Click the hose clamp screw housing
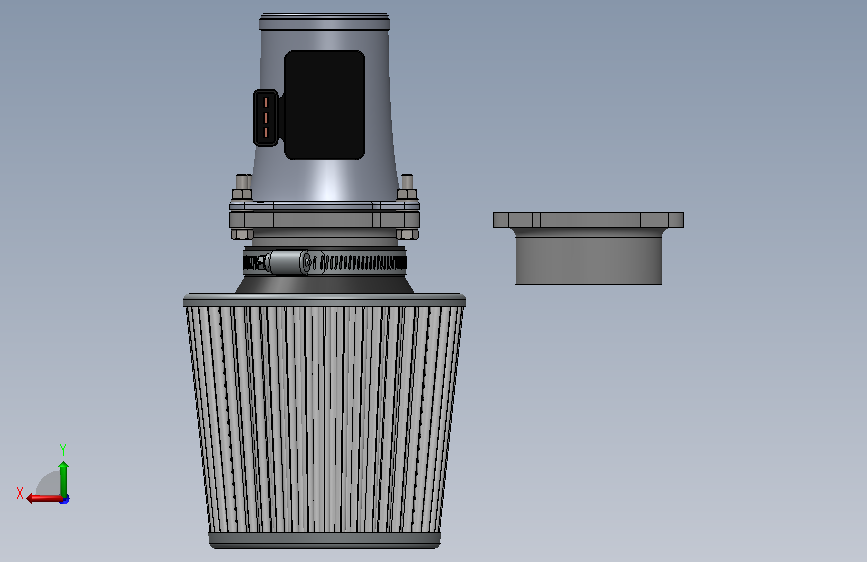This screenshot has height=562, width=867. (289, 262)
